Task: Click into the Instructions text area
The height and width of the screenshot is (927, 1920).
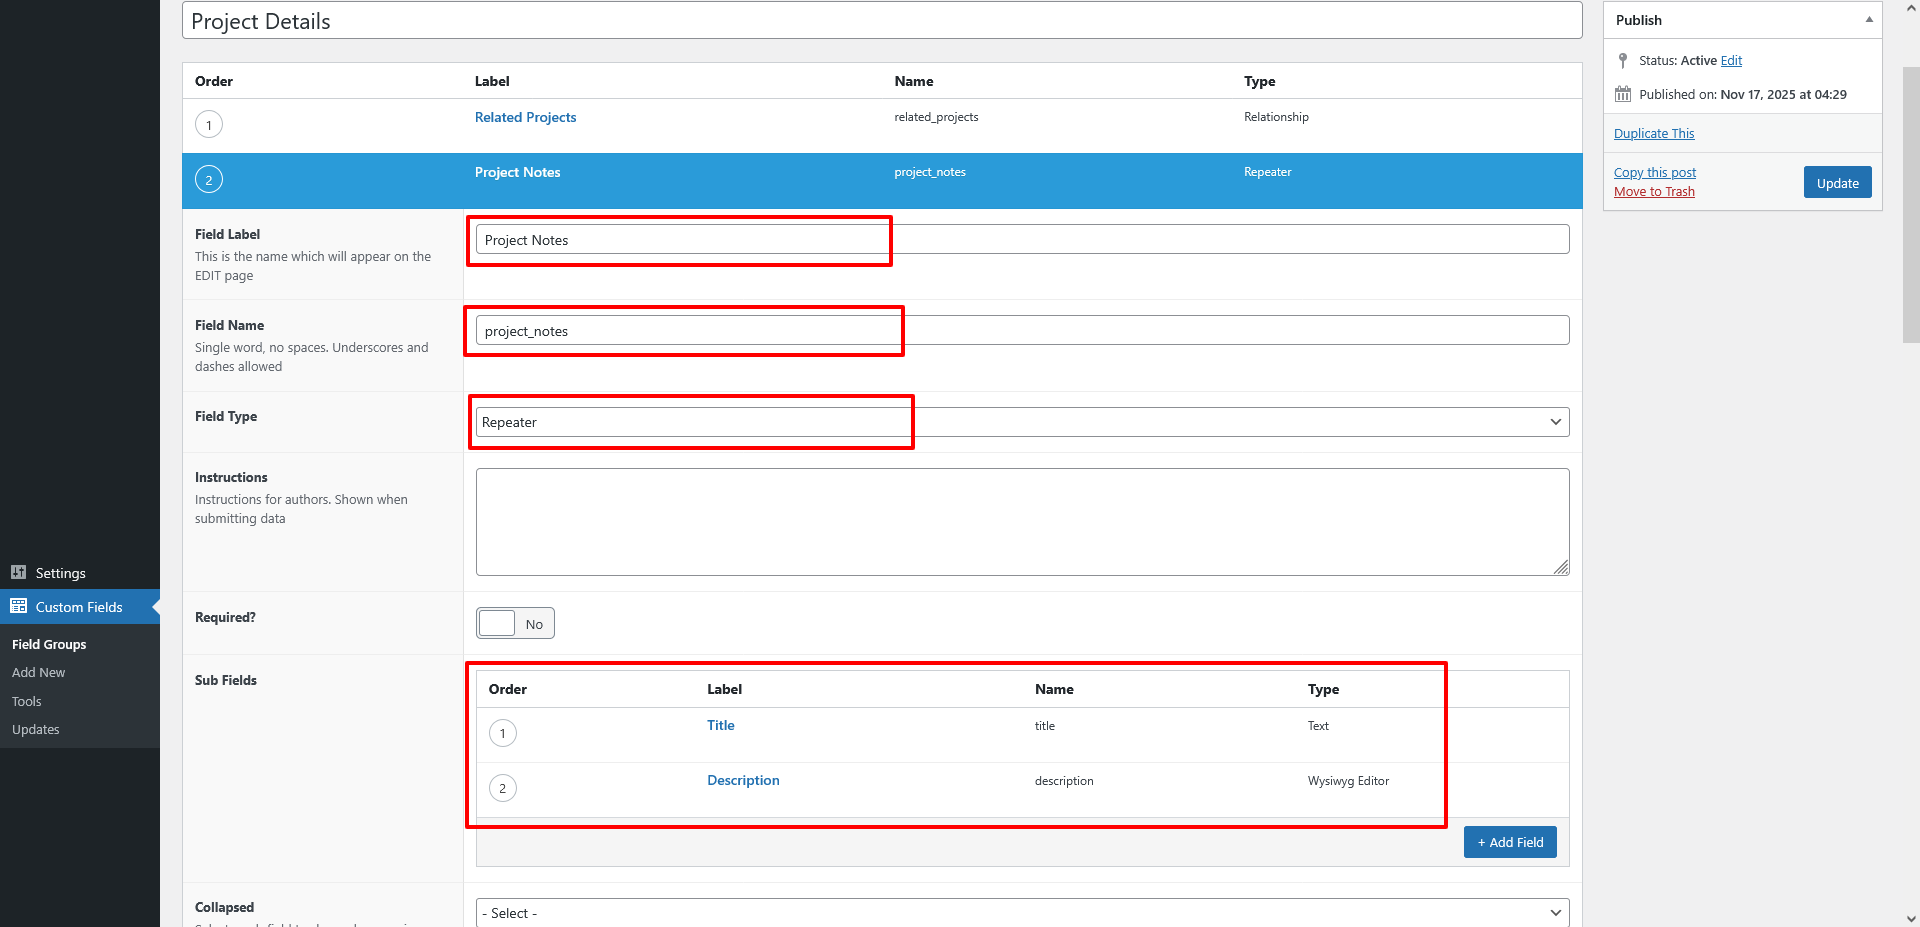Action: (1022, 522)
